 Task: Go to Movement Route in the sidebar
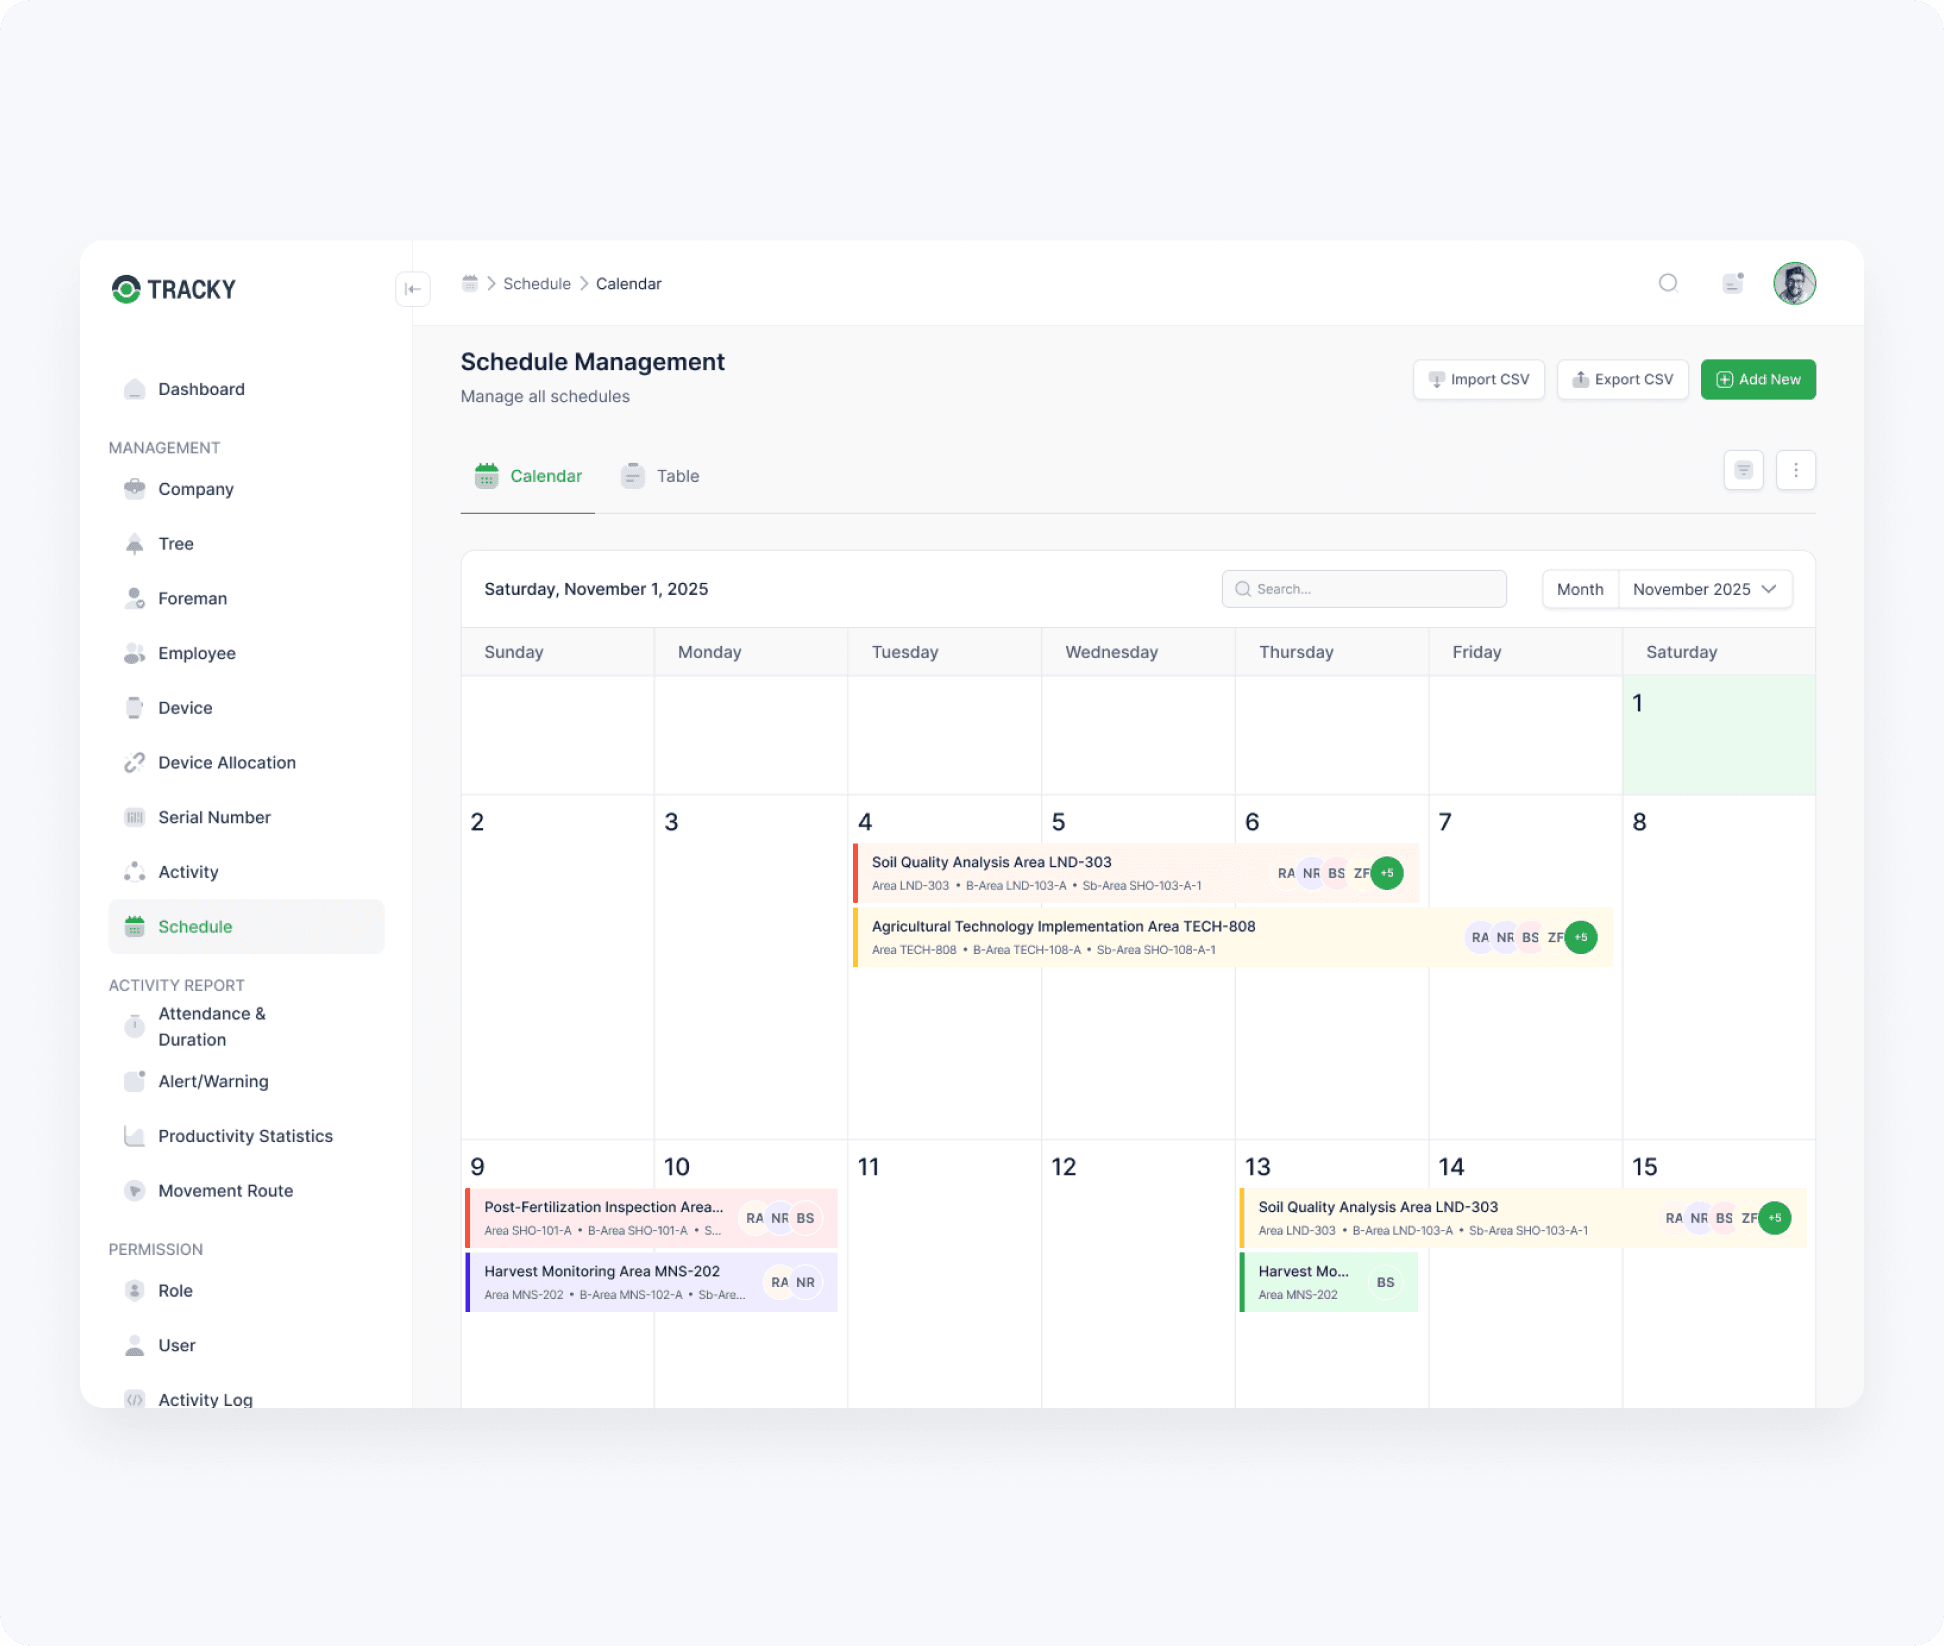coord(225,1191)
